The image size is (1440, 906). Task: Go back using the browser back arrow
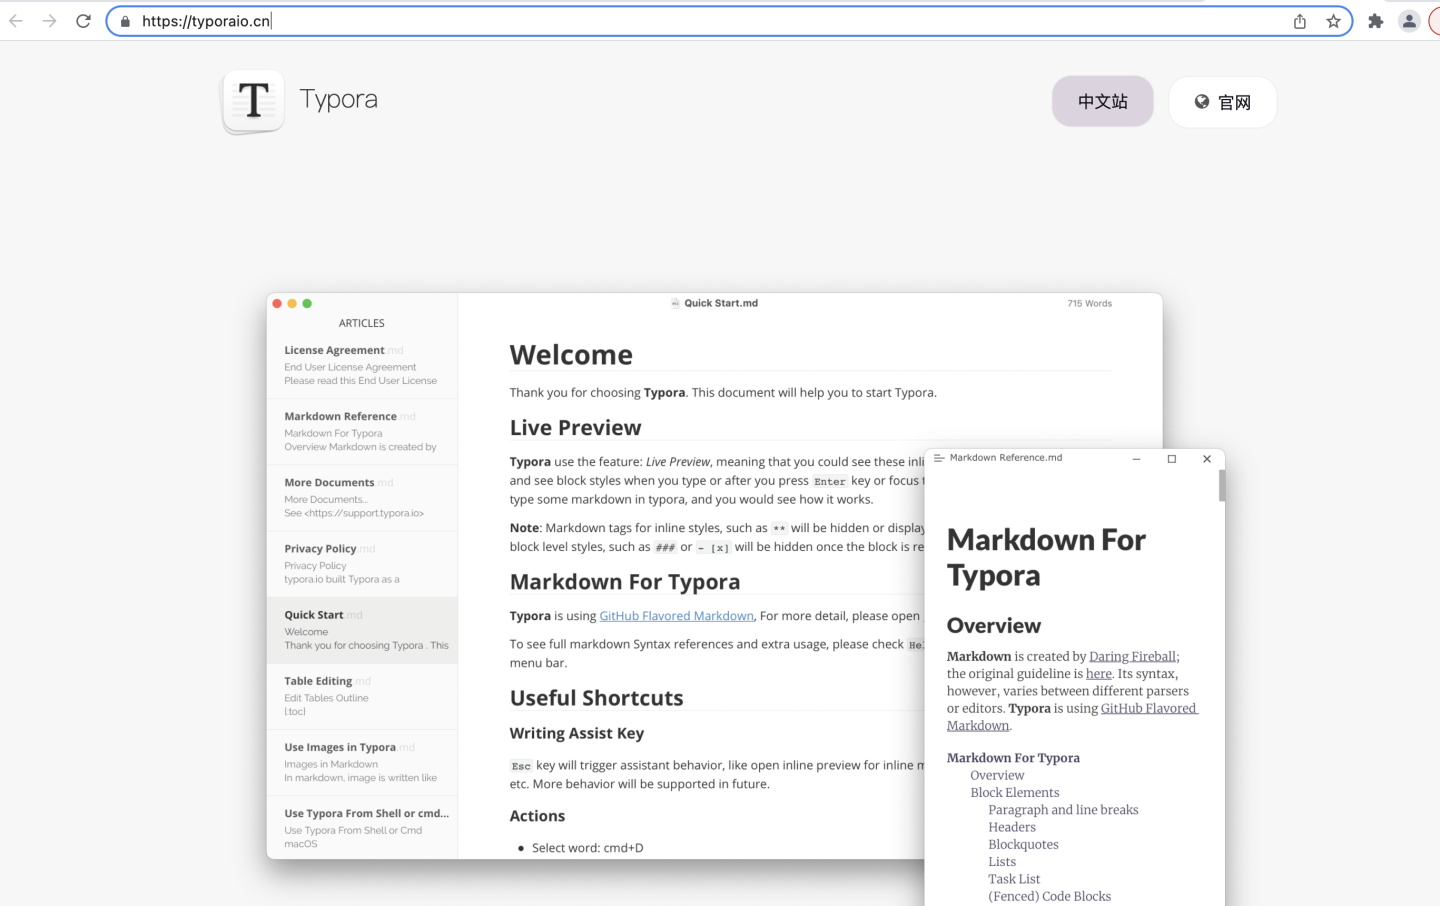(x=16, y=21)
